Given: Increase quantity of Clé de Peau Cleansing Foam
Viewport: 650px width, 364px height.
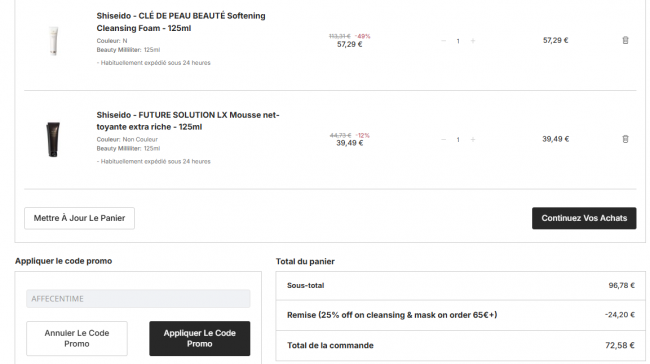Looking at the screenshot, I should click(473, 41).
